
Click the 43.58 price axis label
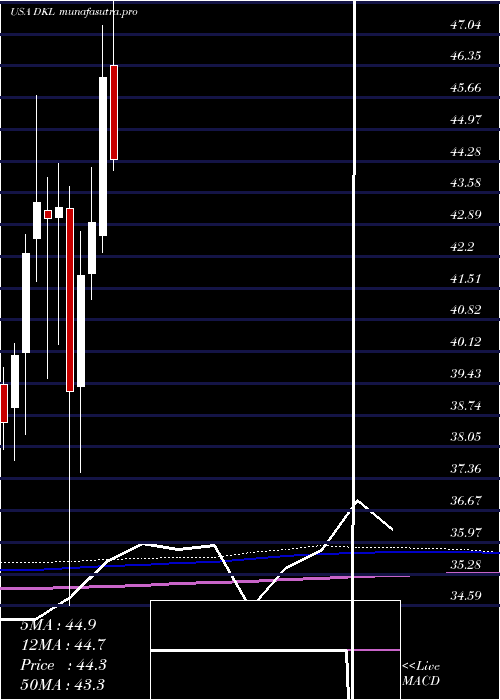(x=466, y=183)
